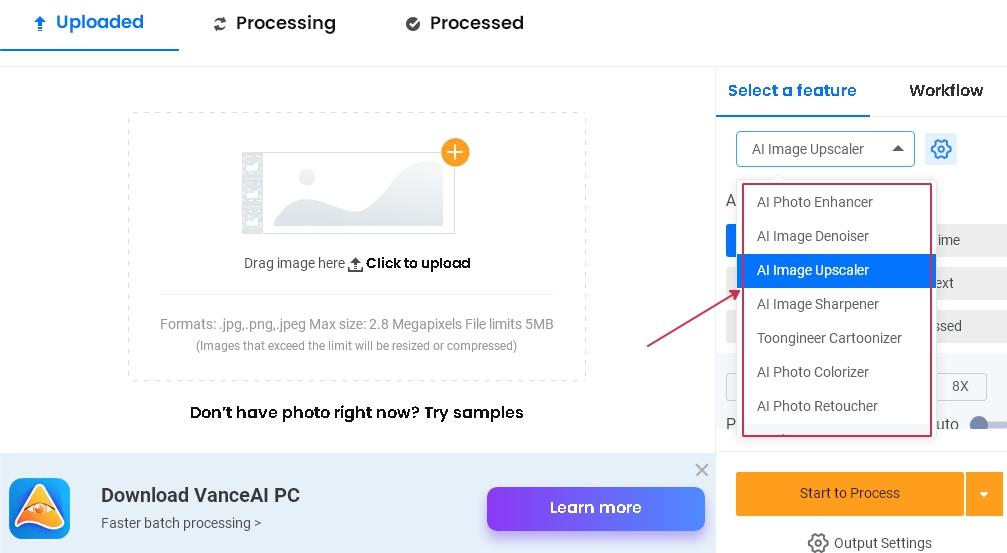1007x553 pixels.
Task: Pick AI Image Sharpener from dropdown
Action: click(818, 304)
